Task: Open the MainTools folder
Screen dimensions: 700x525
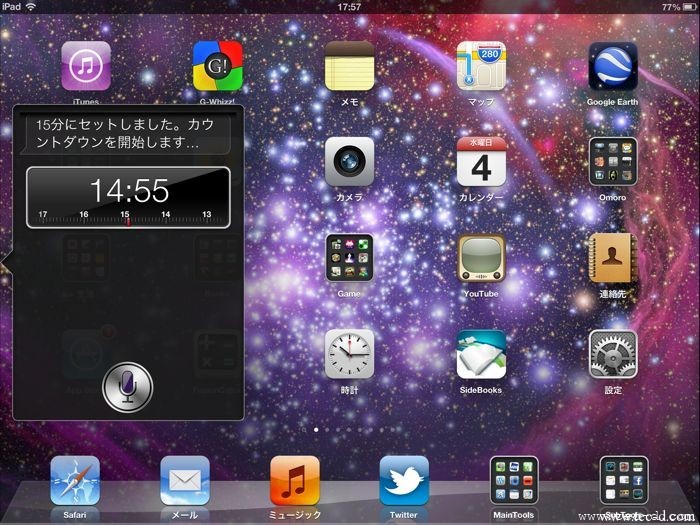Action: 514,480
